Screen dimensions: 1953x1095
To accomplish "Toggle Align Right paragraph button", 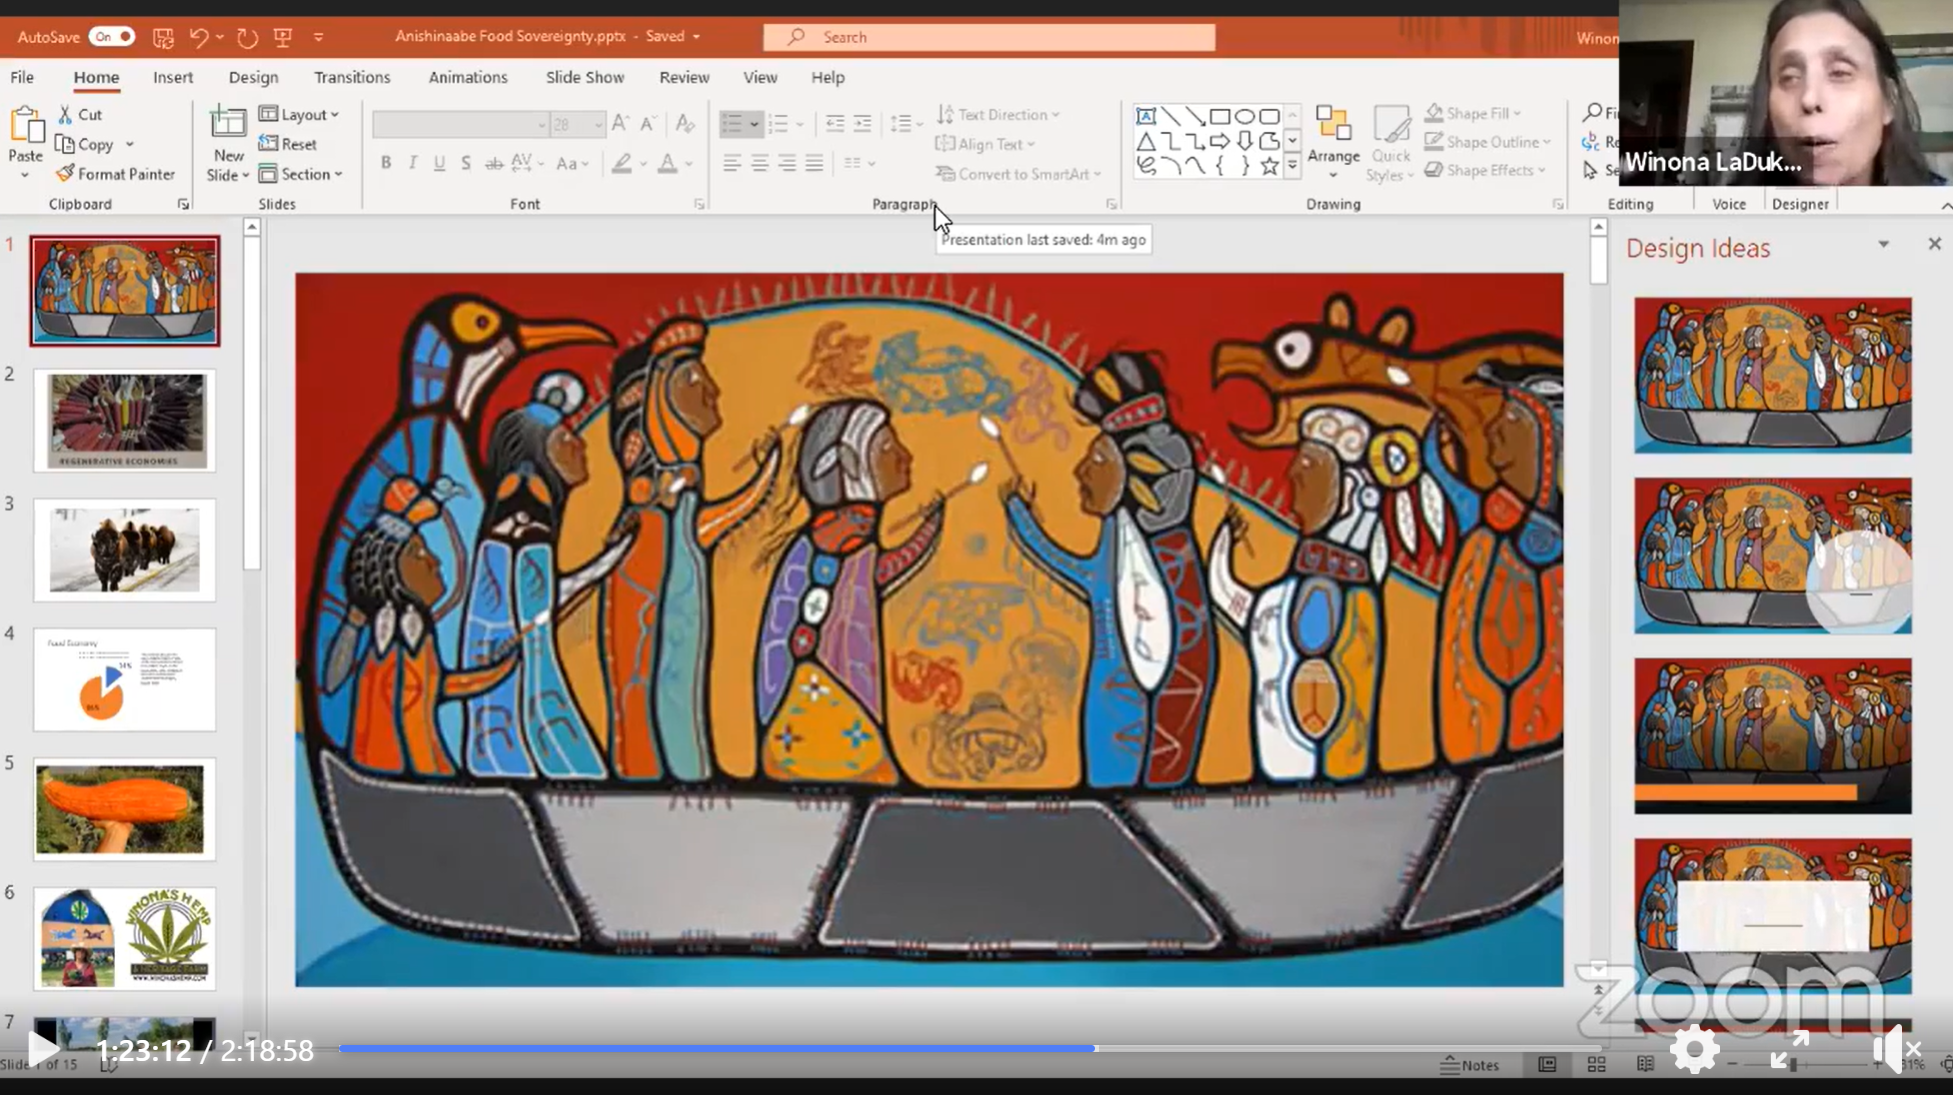I will [x=787, y=163].
